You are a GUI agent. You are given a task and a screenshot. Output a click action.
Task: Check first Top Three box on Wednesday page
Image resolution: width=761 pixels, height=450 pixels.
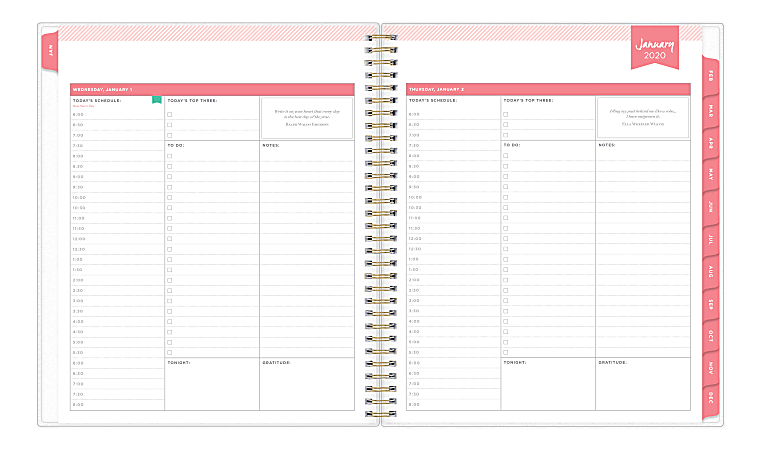click(x=170, y=114)
